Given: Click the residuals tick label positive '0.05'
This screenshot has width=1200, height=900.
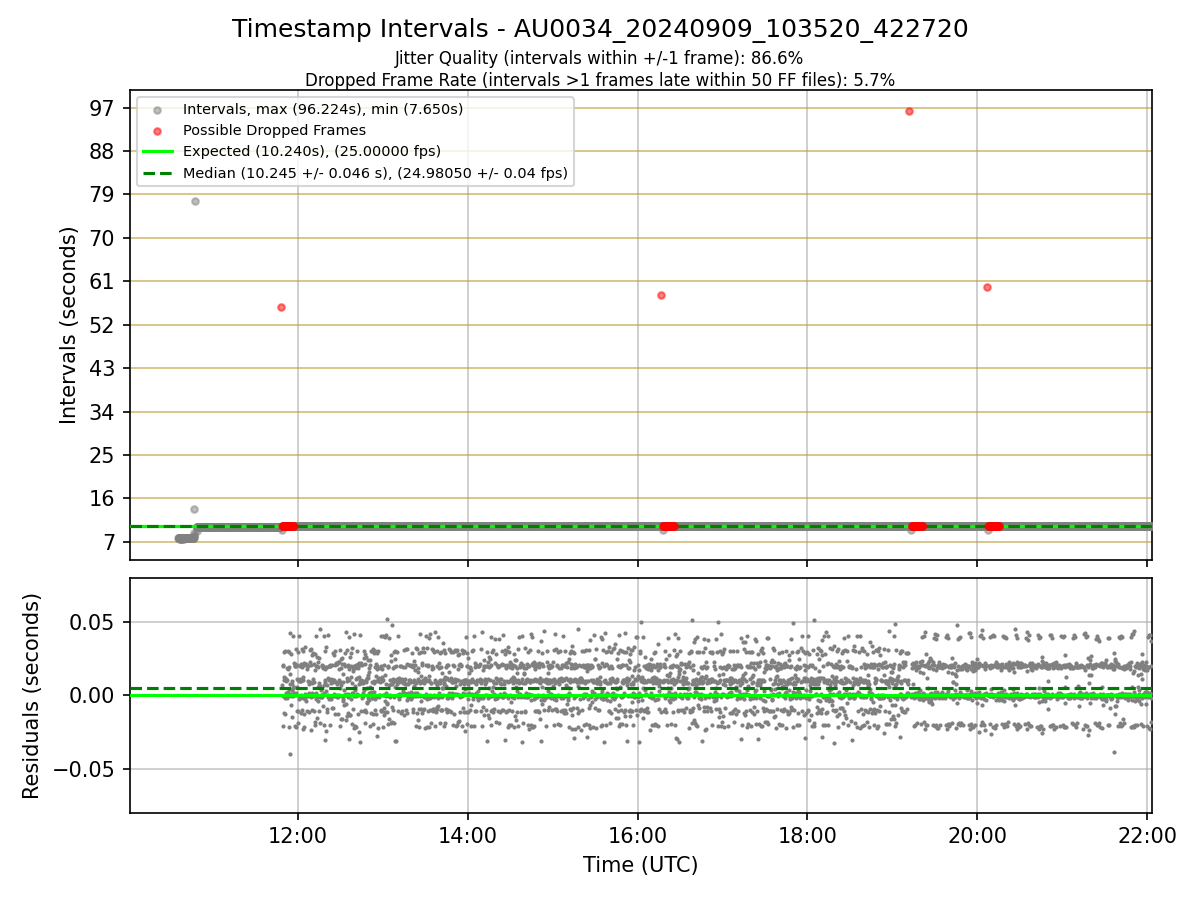Looking at the screenshot, I should pyautogui.click(x=94, y=622).
